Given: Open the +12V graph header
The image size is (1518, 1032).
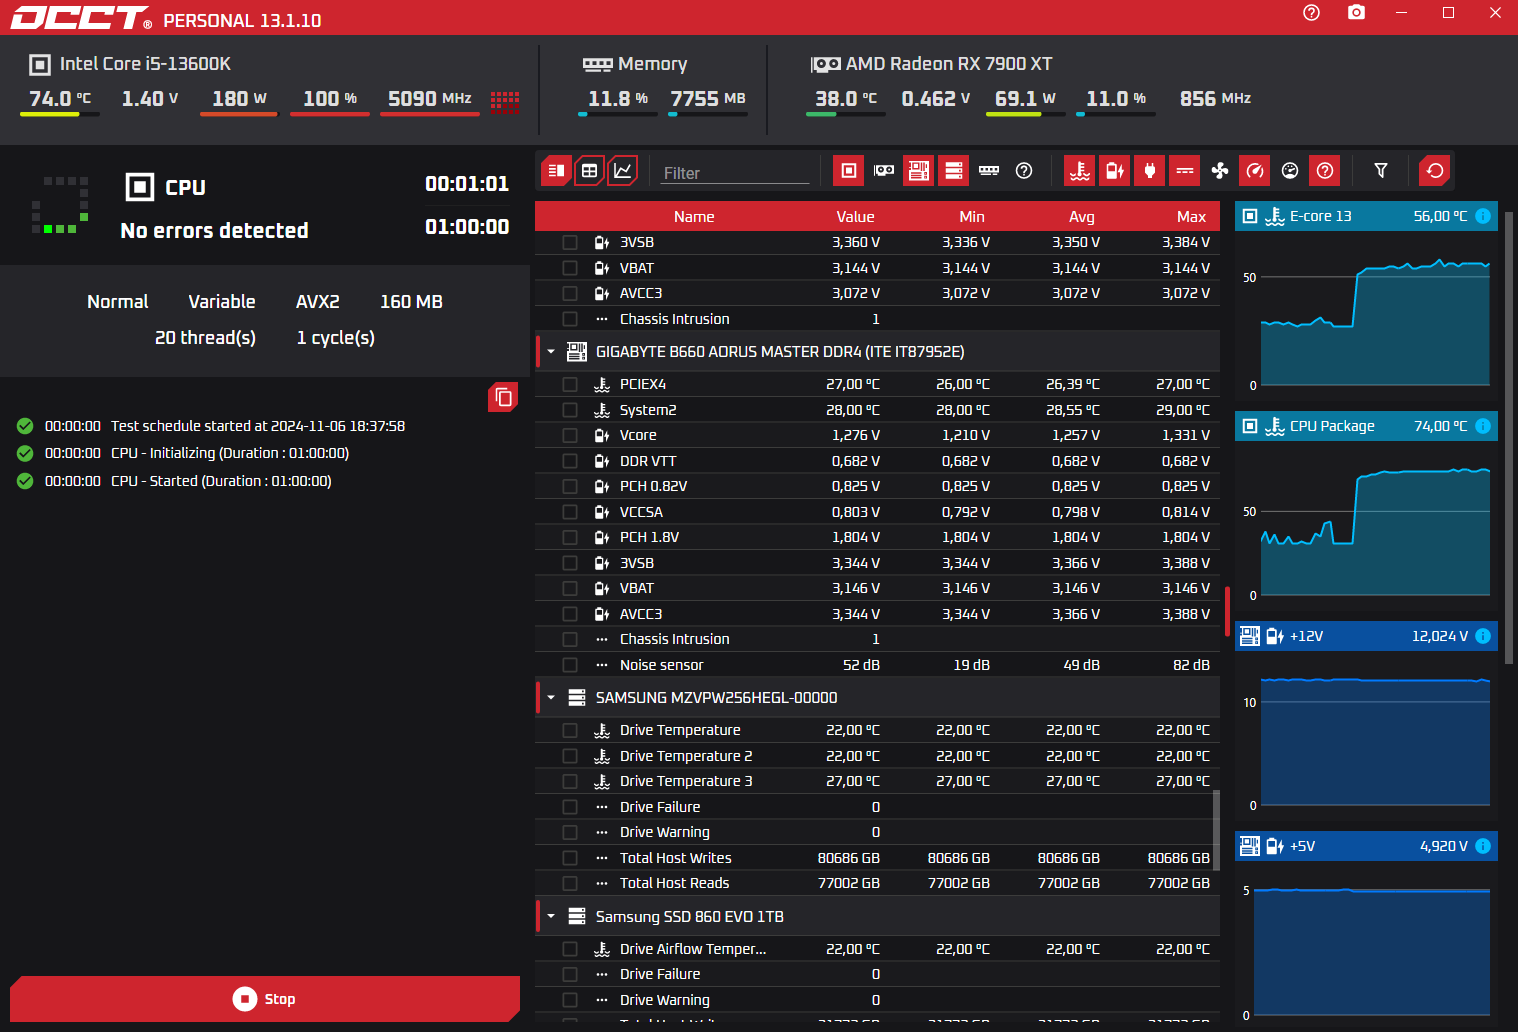Looking at the screenshot, I should 1366,636.
